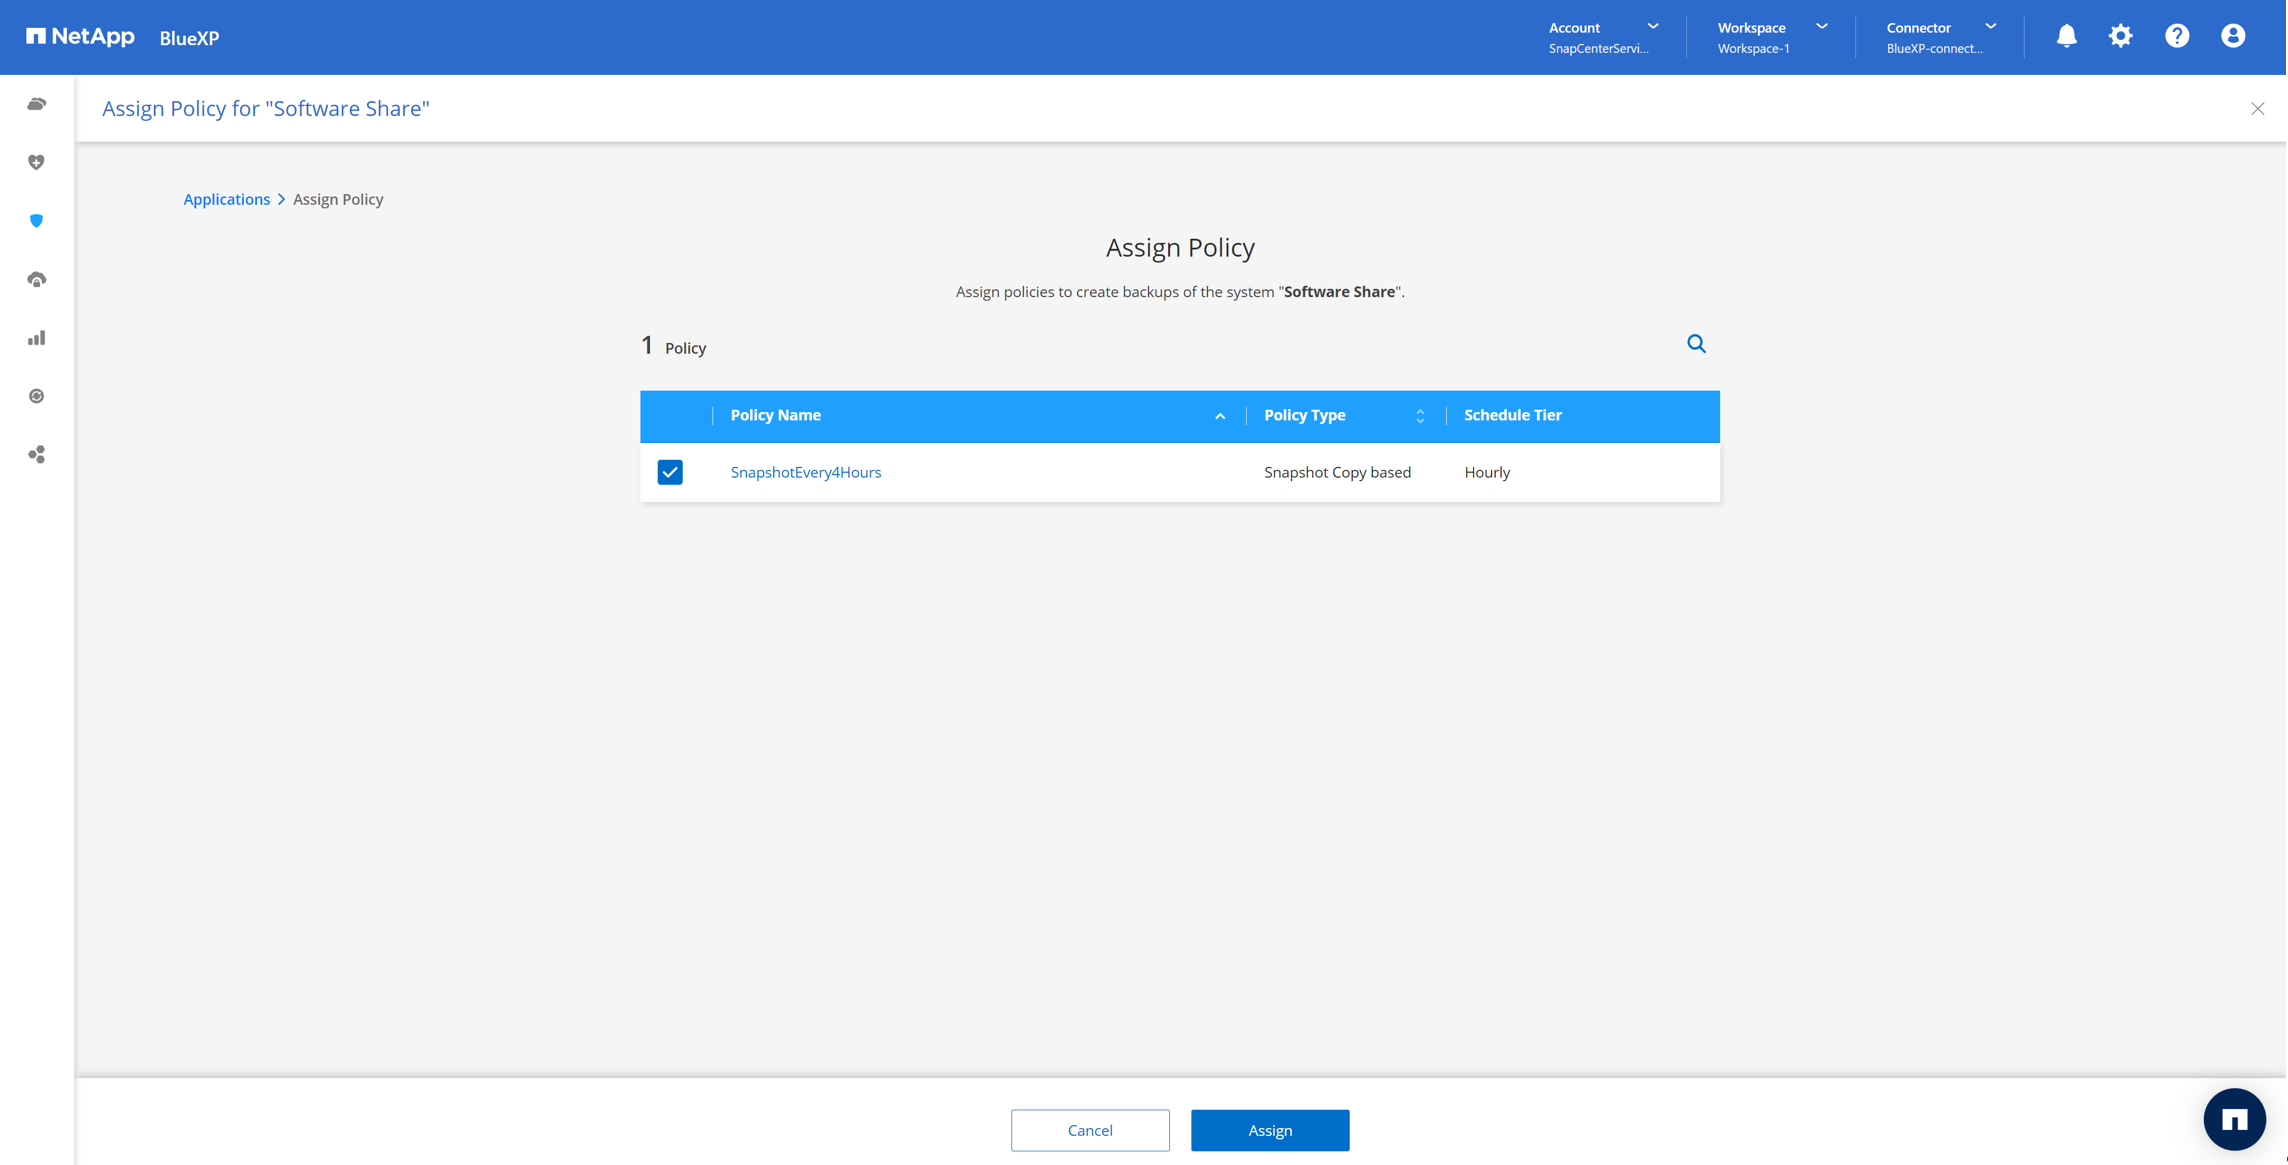Uncheck the SnapshotEvery4Hours policy checkbox
The height and width of the screenshot is (1165, 2288).
click(670, 472)
